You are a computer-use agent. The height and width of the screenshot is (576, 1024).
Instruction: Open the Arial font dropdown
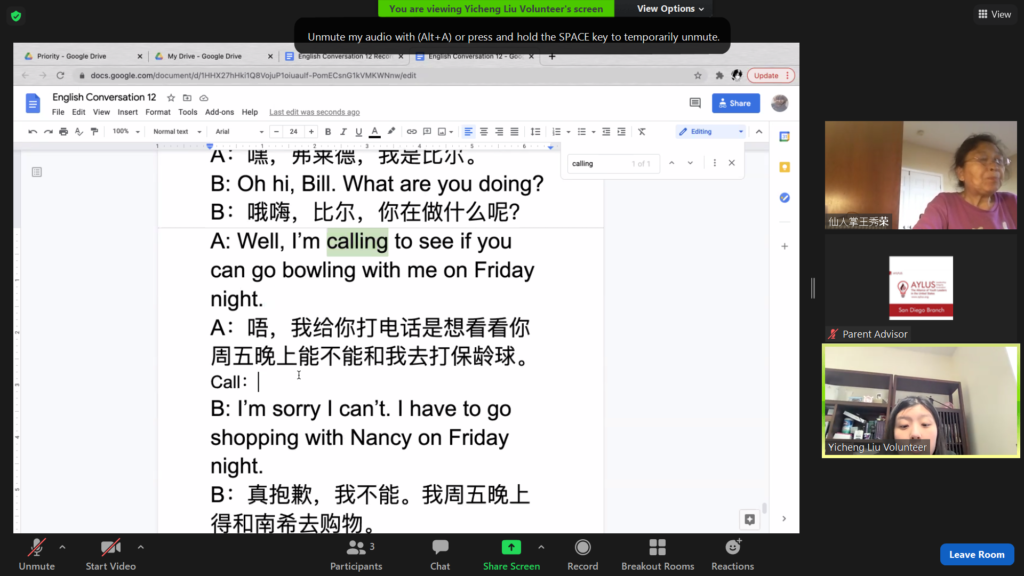[x=239, y=132]
